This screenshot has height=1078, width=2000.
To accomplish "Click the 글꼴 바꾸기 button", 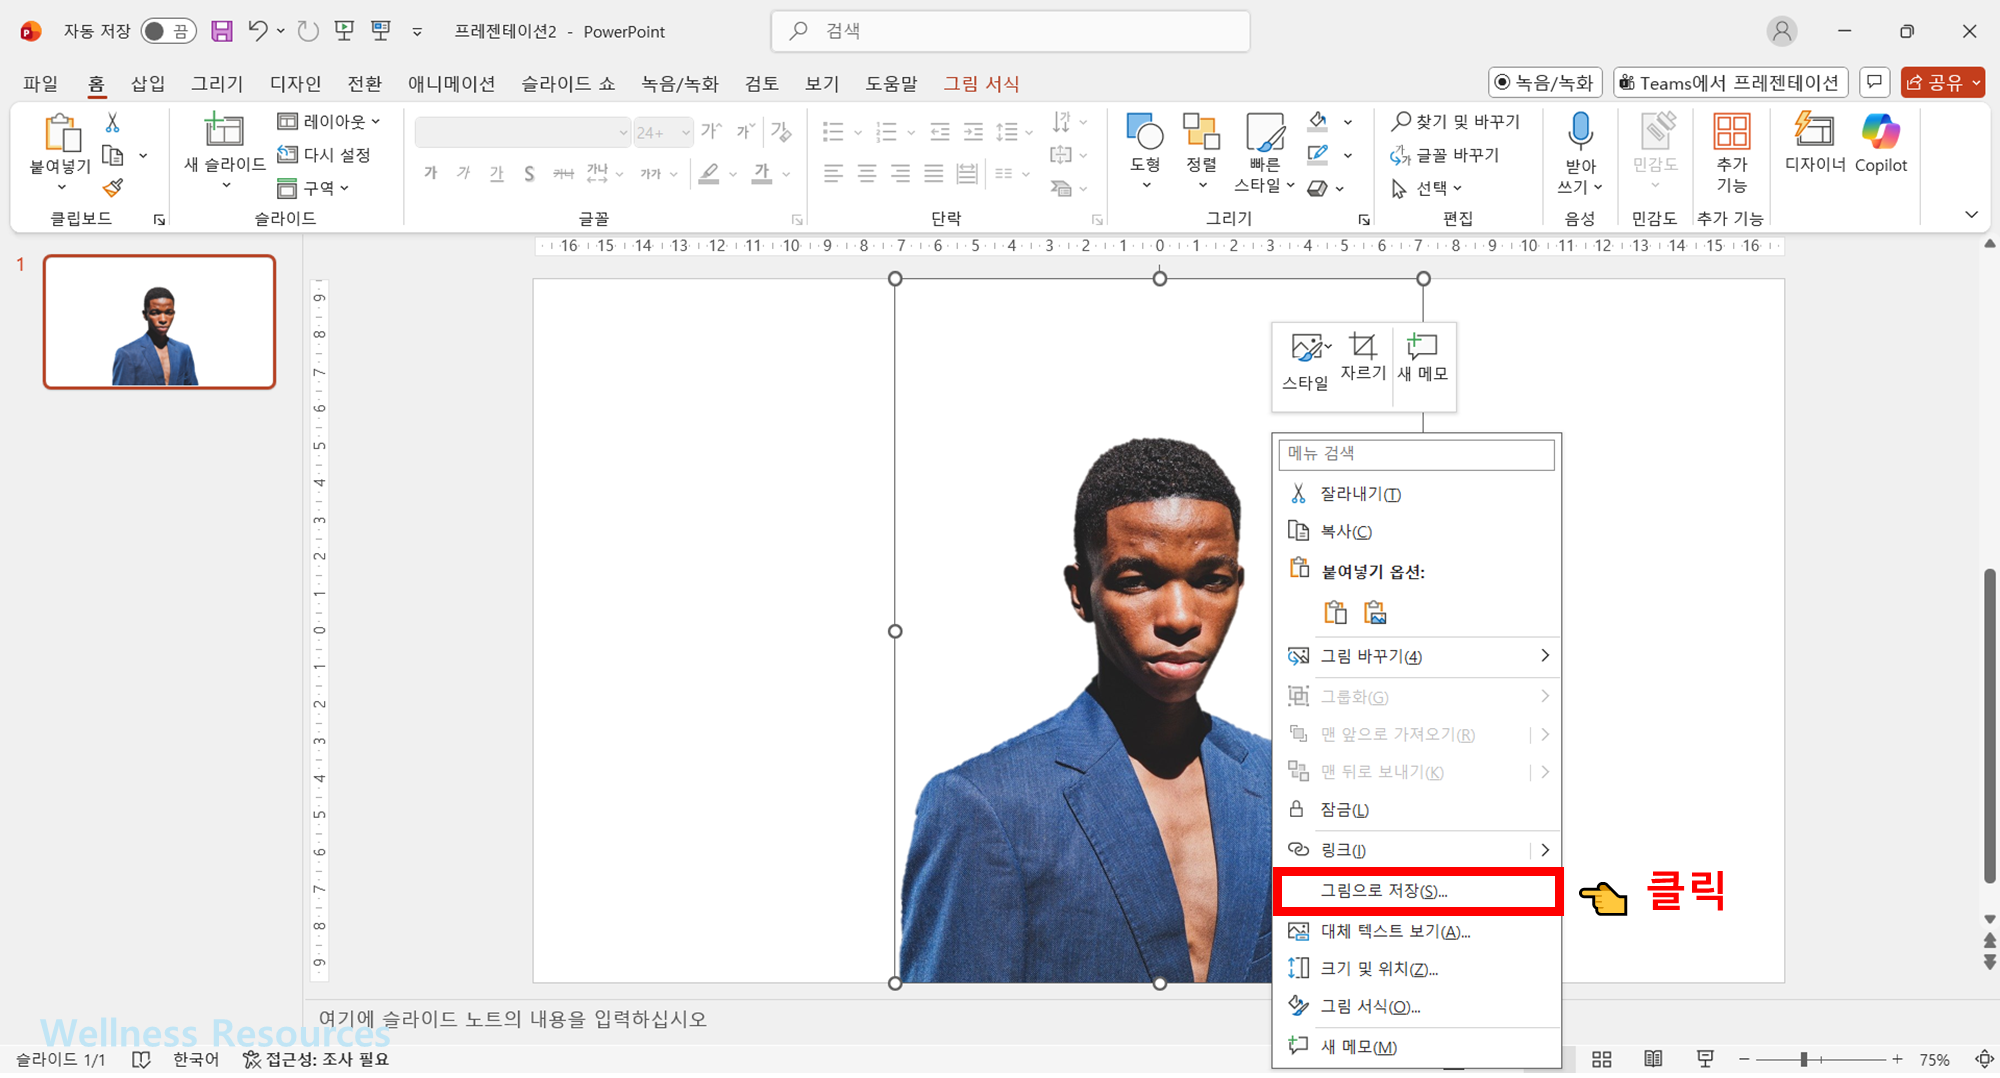I will (1444, 155).
